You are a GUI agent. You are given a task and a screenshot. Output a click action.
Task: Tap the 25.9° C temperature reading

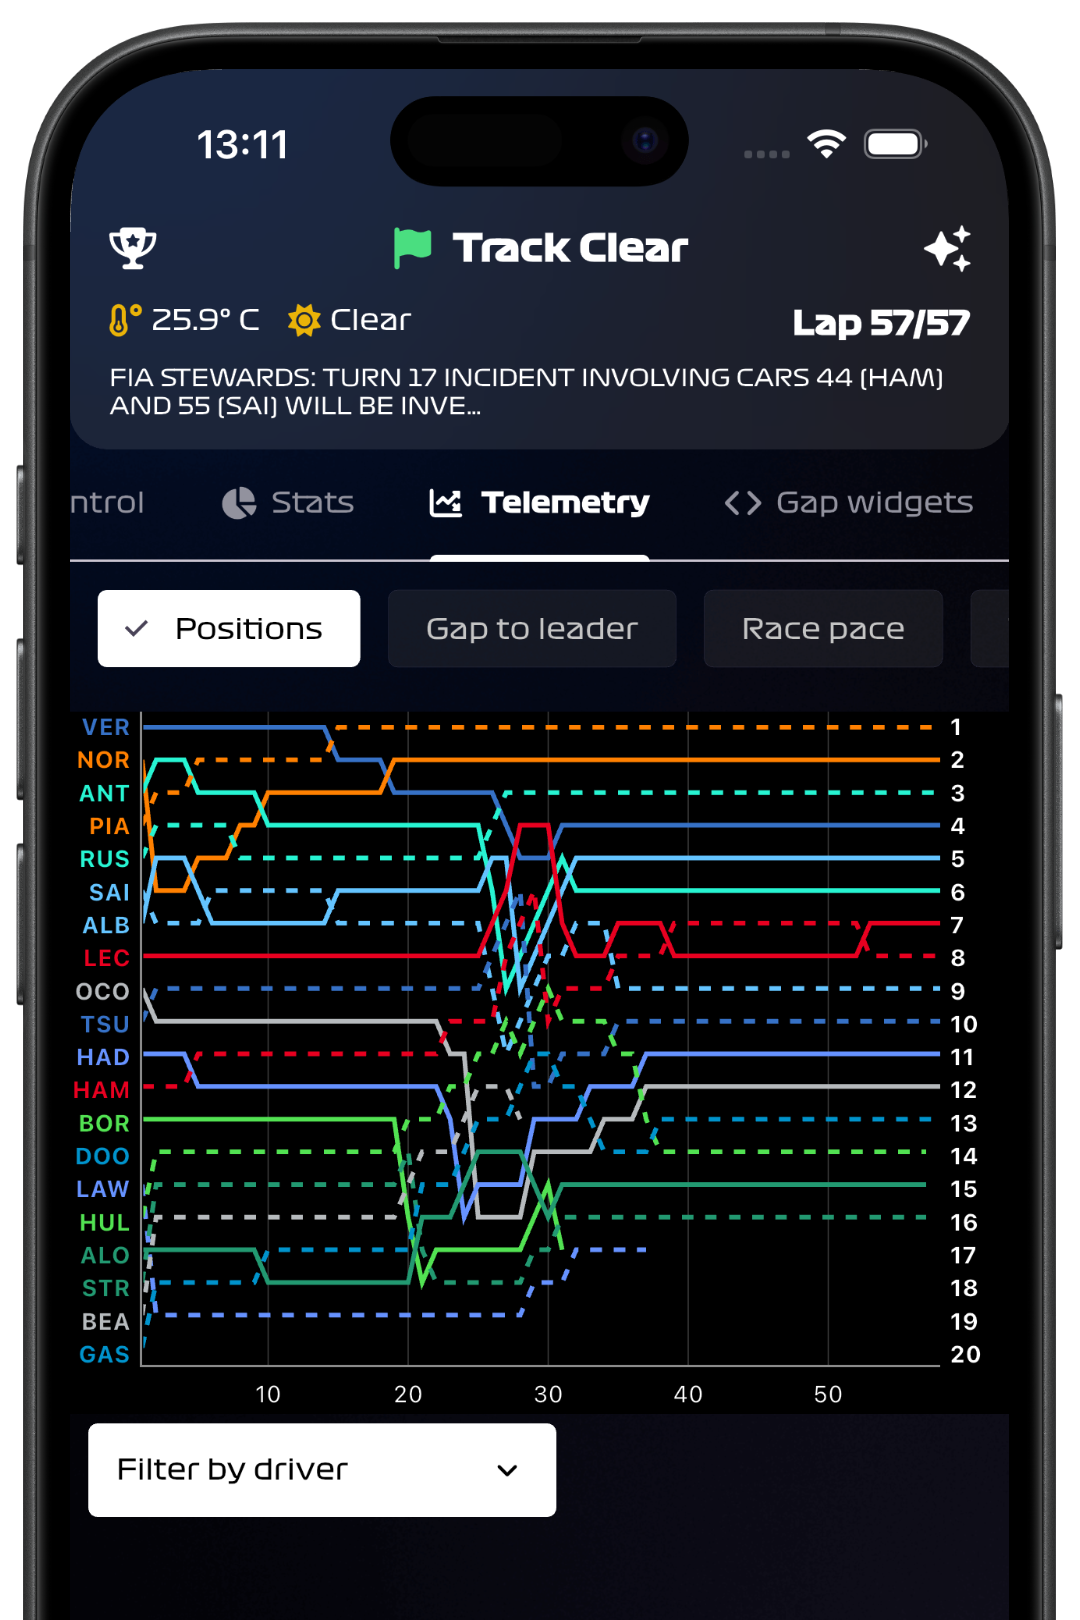tap(205, 320)
